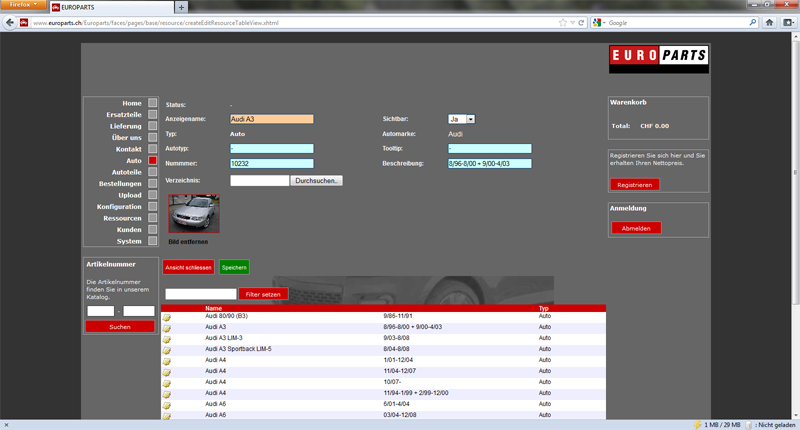Toggle the square next to Lieferung
The width and height of the screenshot is (800, 430).
click(153, 125)
